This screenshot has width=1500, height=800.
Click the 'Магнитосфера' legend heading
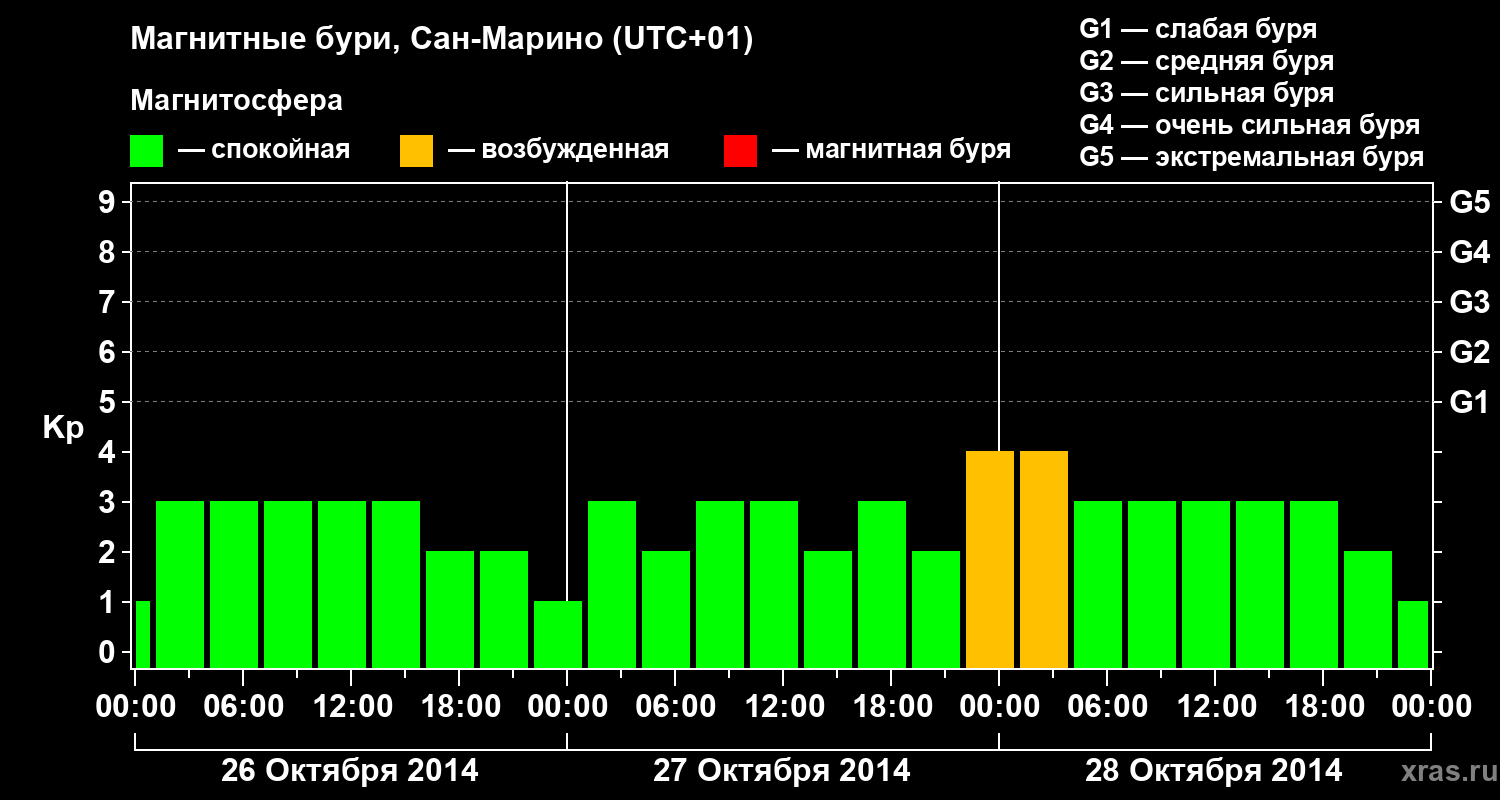click(x=237, y=101)
